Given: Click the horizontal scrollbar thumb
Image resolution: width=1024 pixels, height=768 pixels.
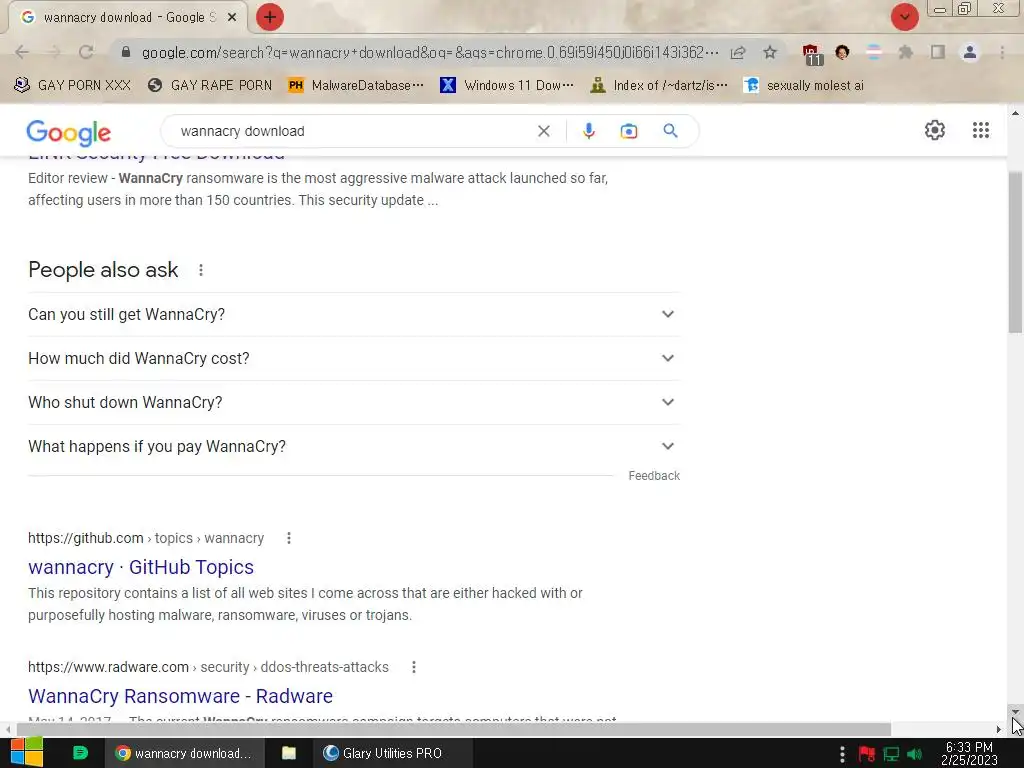Looking at the screenshot, I should pyautogui.click(x=454, y=729).
